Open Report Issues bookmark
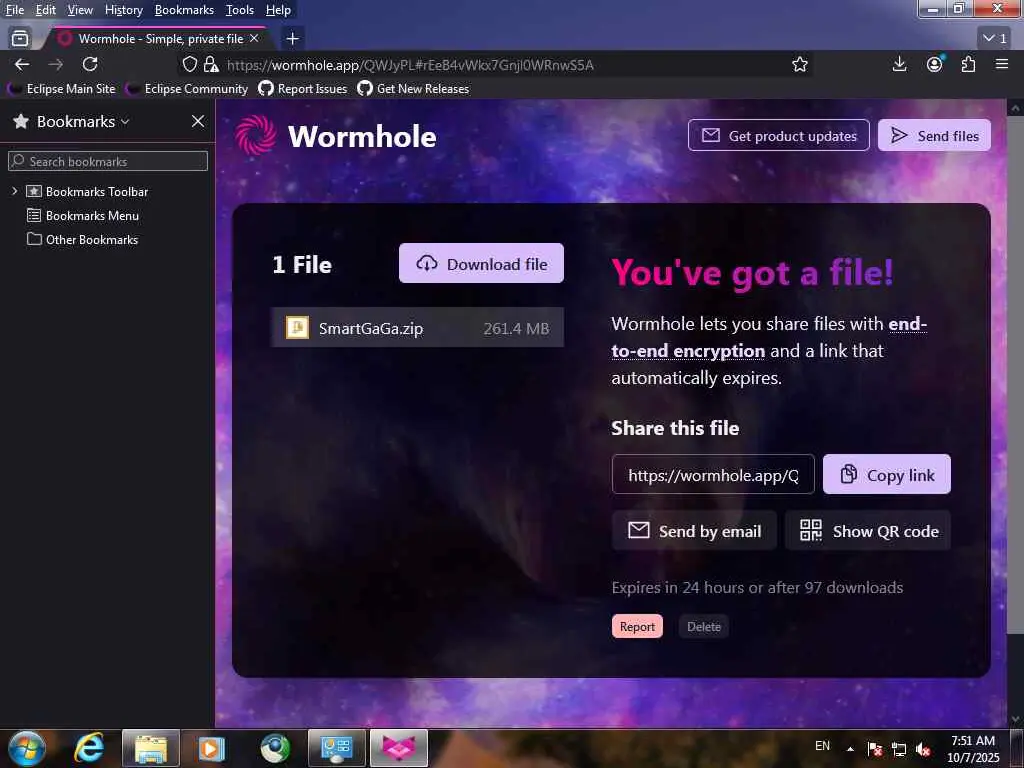This screenshot has height=768, width=1024. pos(303,89)
